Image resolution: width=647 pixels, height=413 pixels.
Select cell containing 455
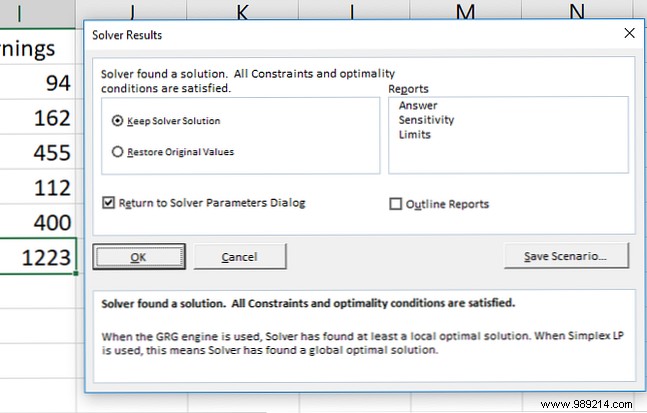tap(38, 151)
